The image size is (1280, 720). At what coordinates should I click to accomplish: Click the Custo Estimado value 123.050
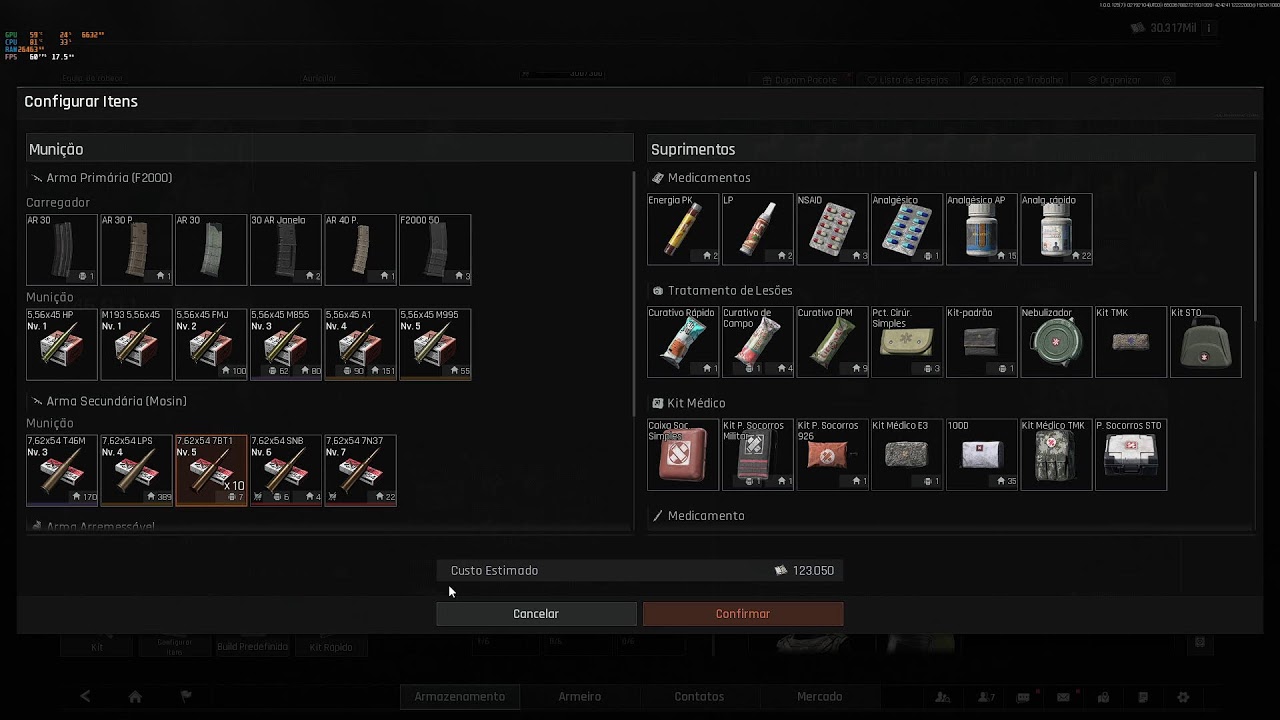pos(813,571)
